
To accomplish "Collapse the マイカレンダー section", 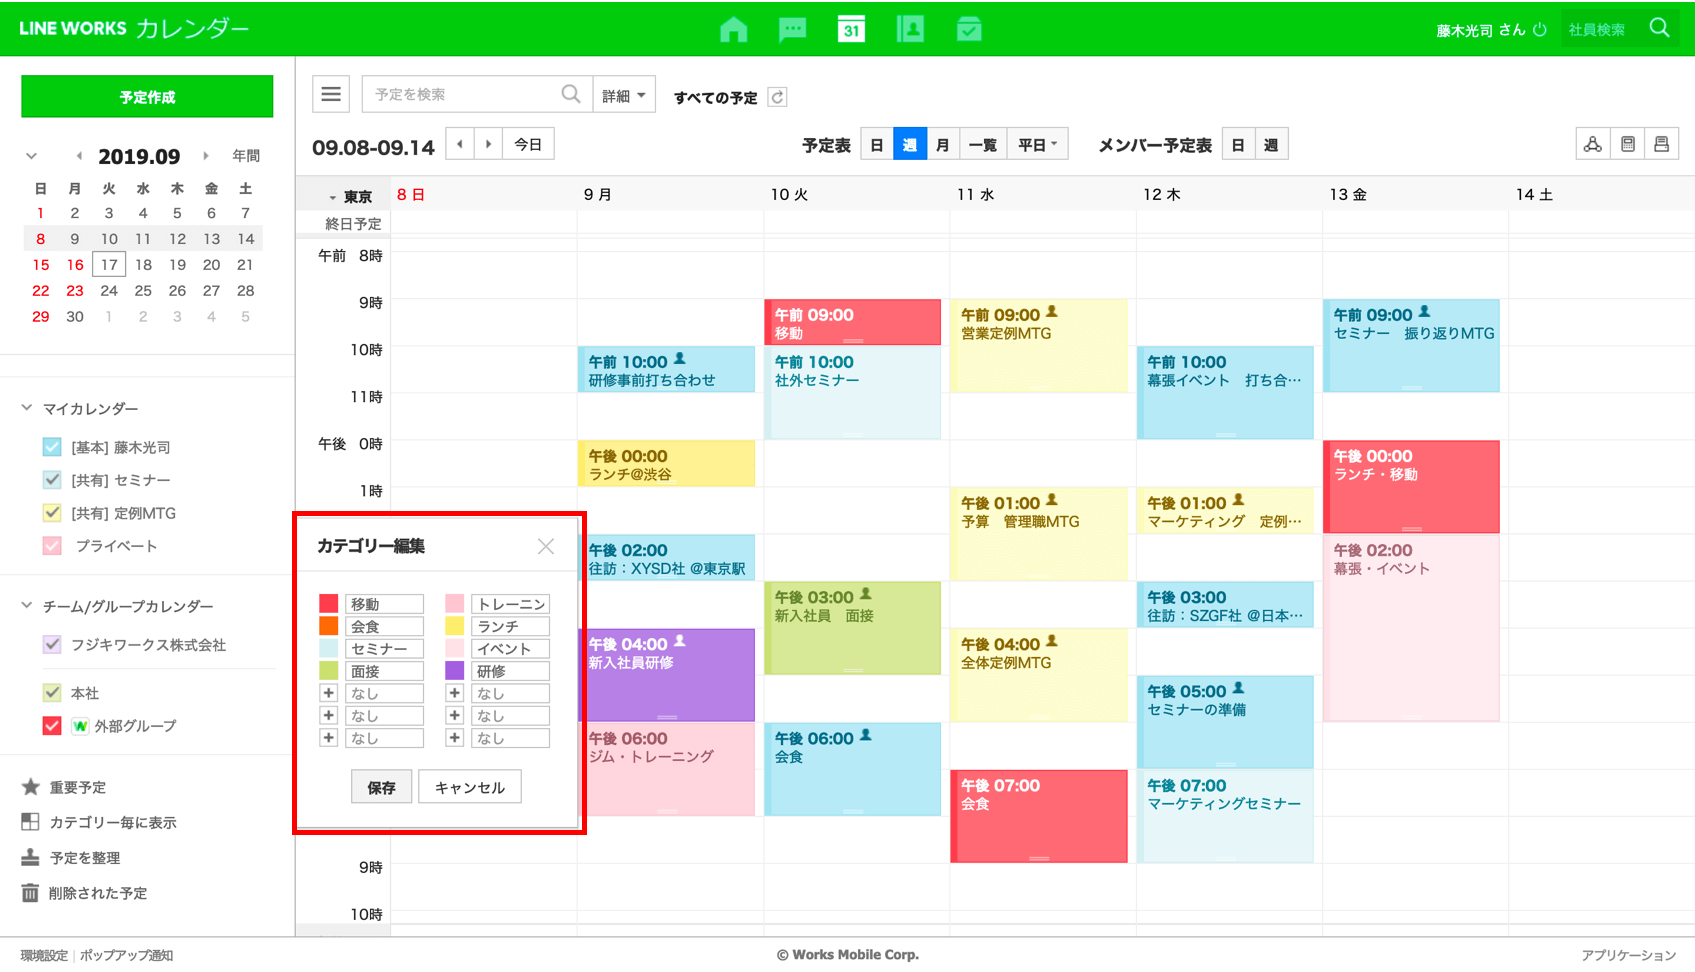I will click(x=27, y=408).
